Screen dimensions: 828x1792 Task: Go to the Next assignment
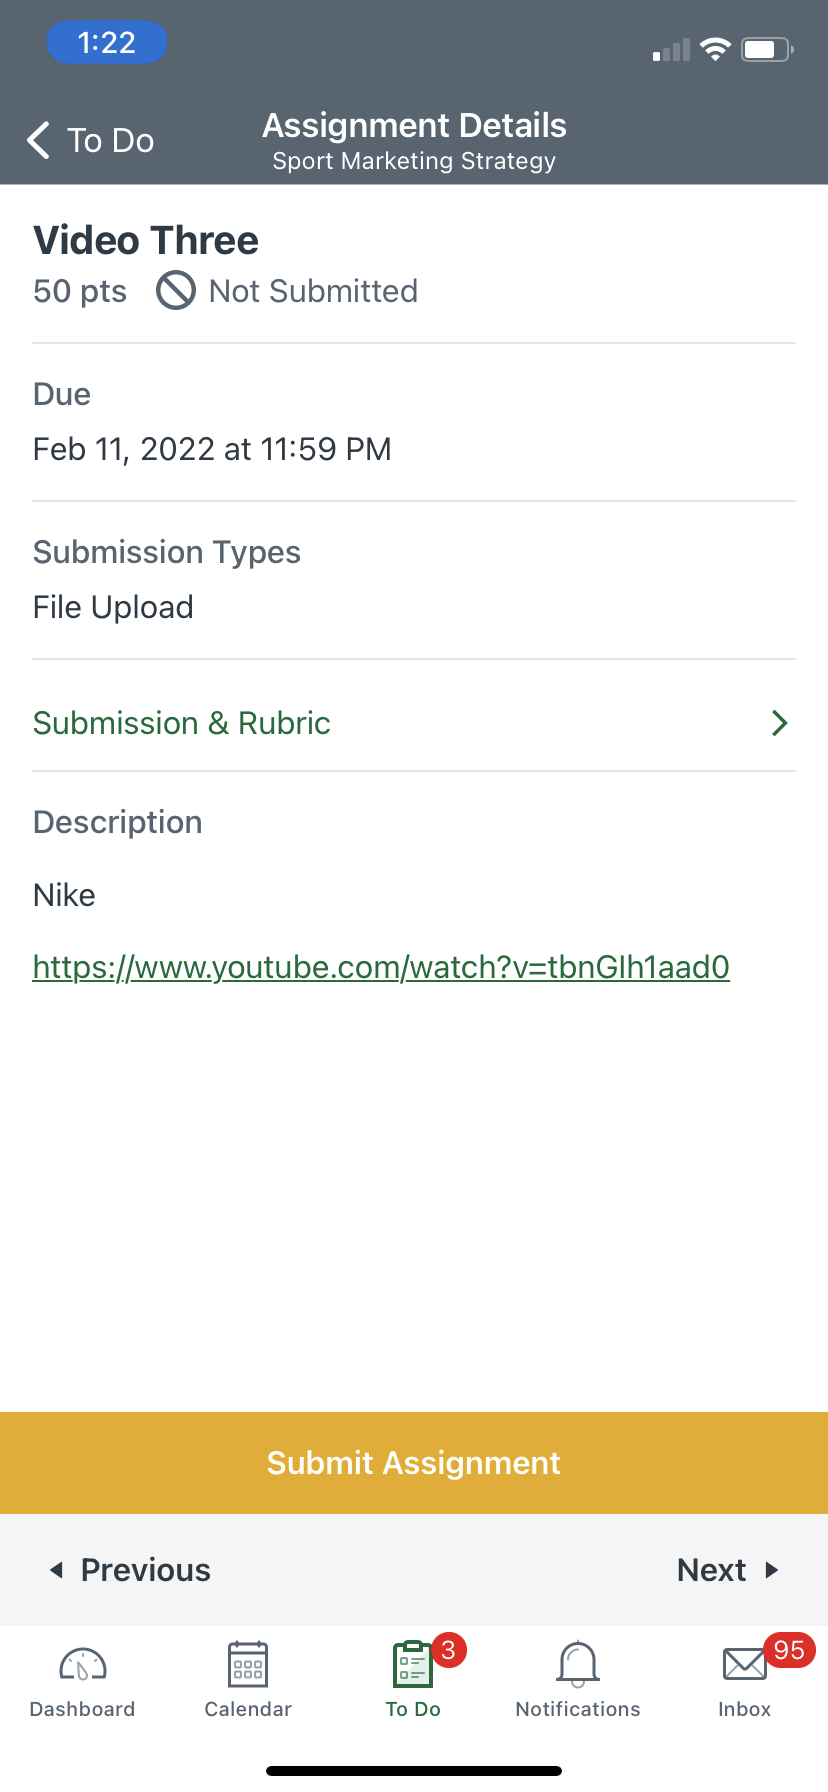[x=727, y=1570]
